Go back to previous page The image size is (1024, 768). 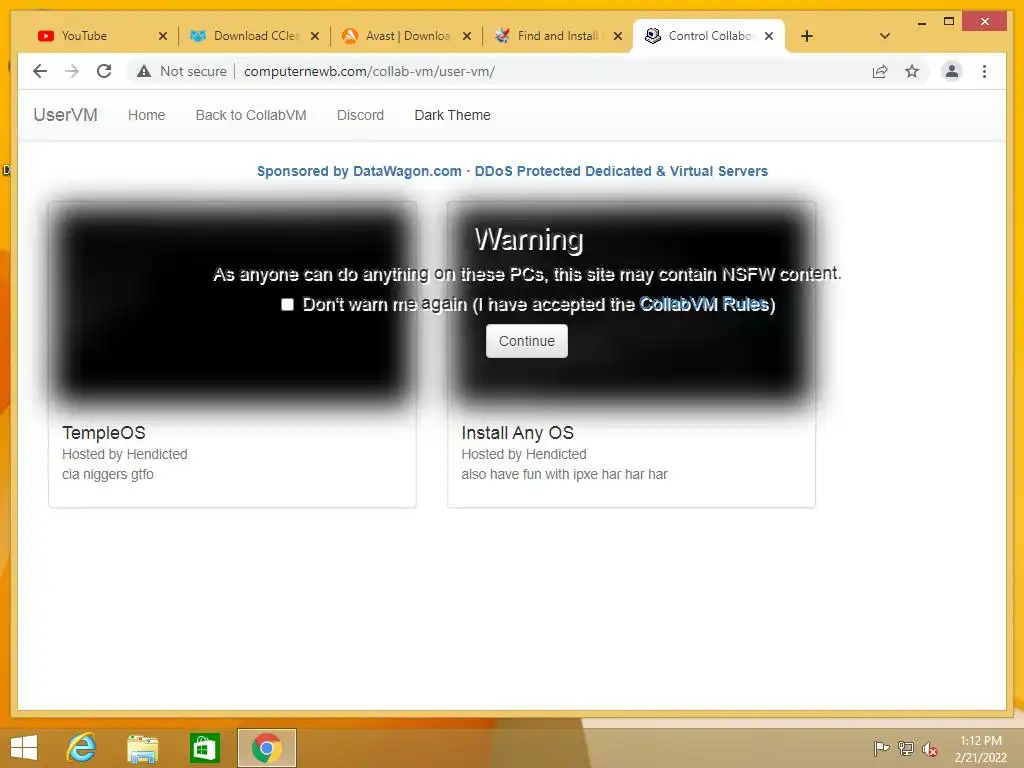[x=40, y=71]
